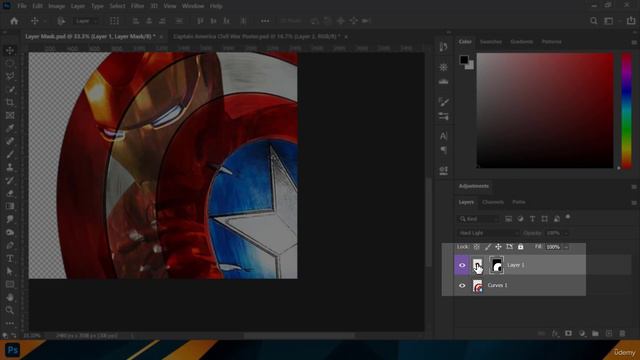The image size is (640, 360).
Task: Select the Crop tool
Action: tap(10, 102)
